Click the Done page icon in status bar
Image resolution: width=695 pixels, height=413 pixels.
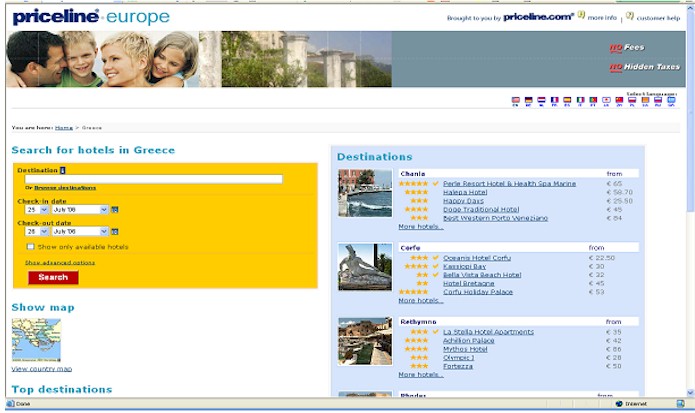pyautogui.click(x=10, y=404)
